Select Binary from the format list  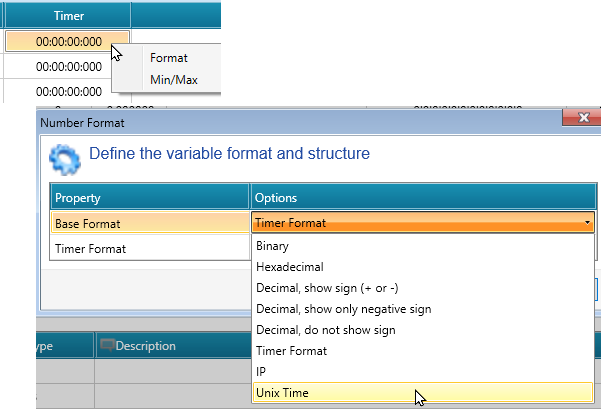pyautogui.click(x=273, y=246)
